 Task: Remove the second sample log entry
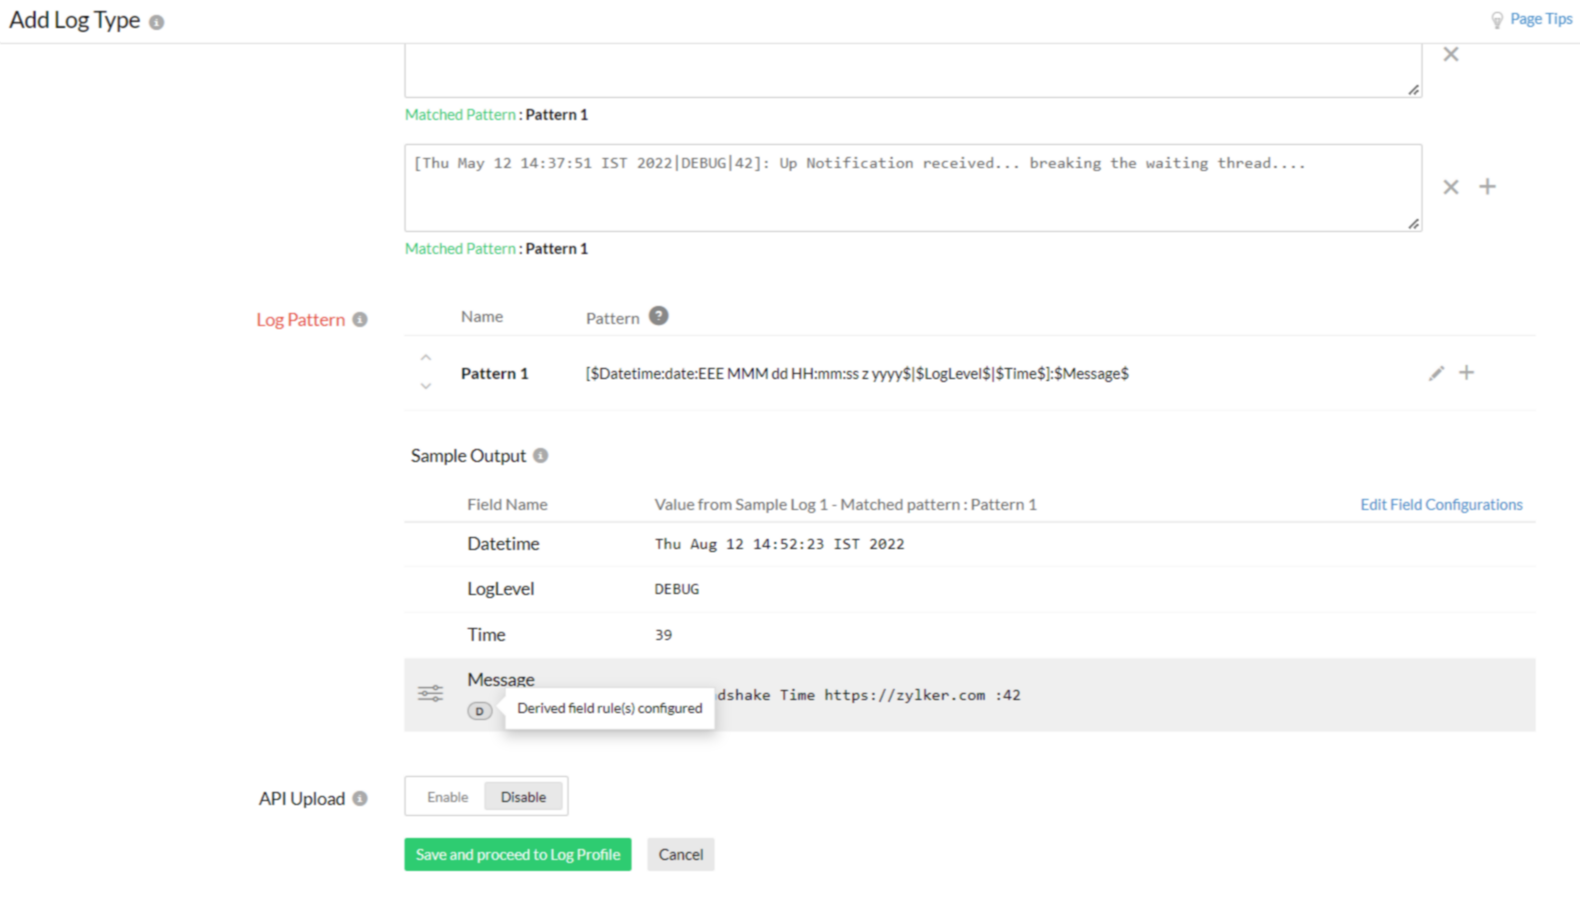tap(1450, 187)
